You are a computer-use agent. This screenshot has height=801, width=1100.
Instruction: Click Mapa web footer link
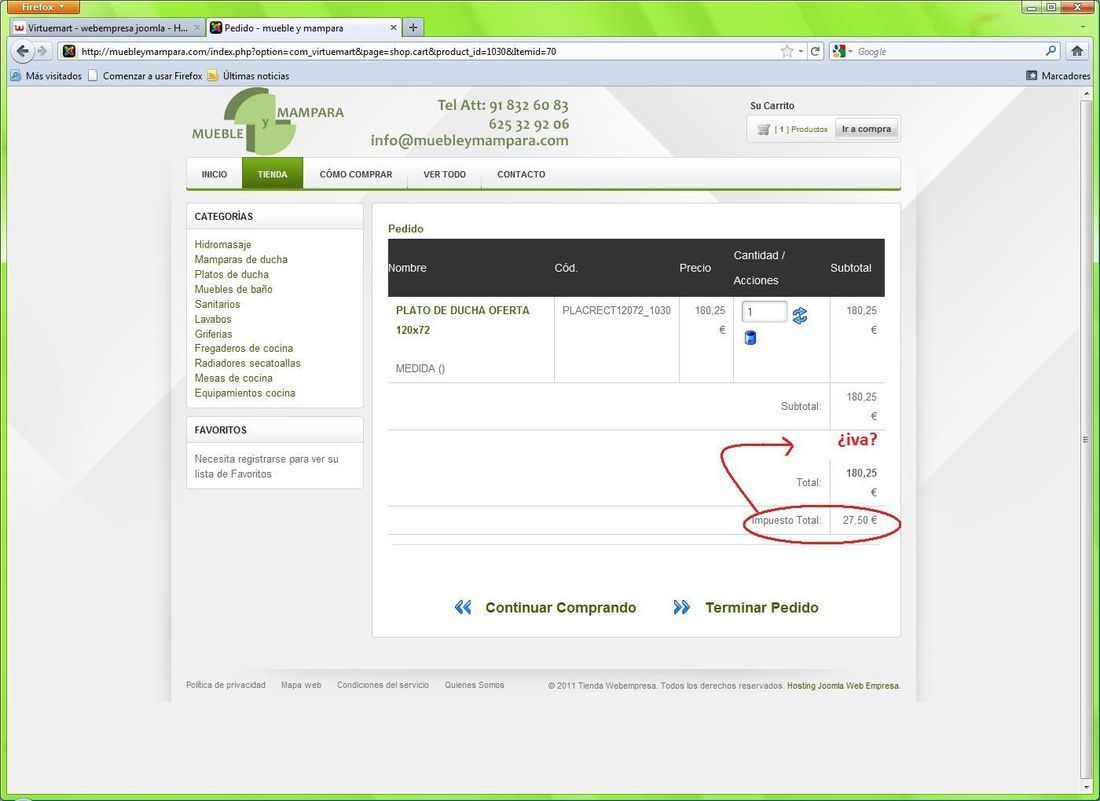301,685
